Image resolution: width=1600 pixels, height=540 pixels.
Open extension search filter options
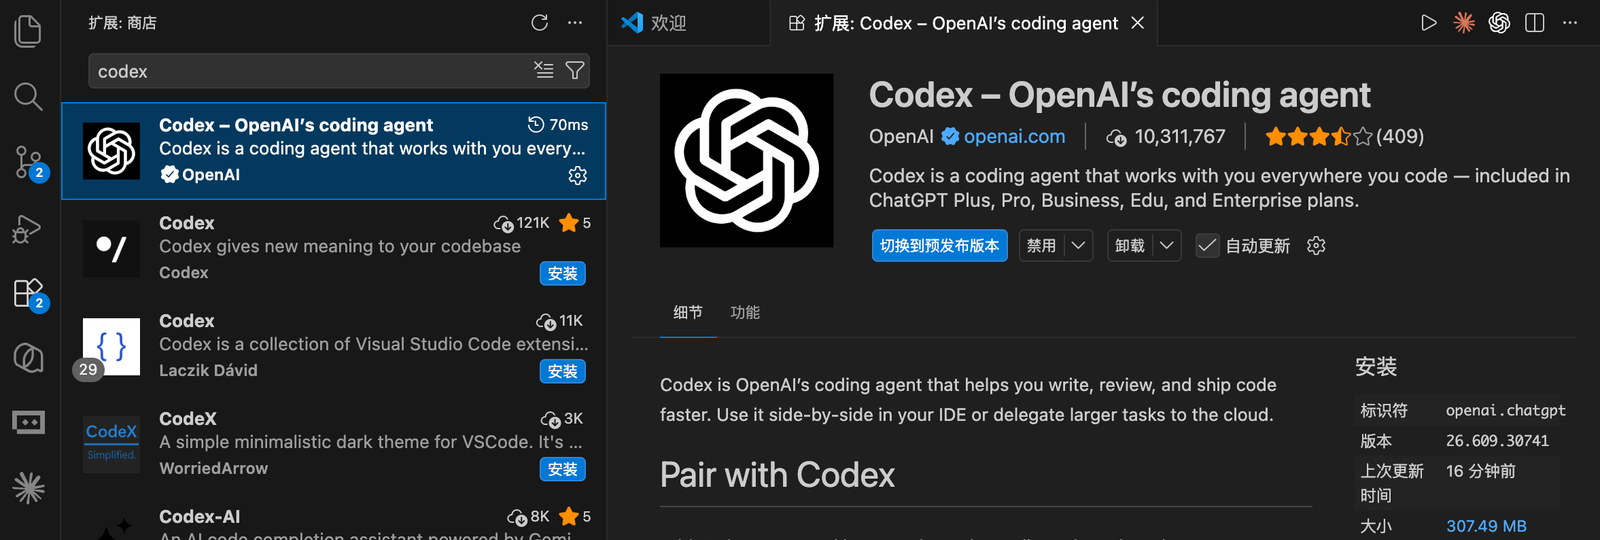pos(575,70)
